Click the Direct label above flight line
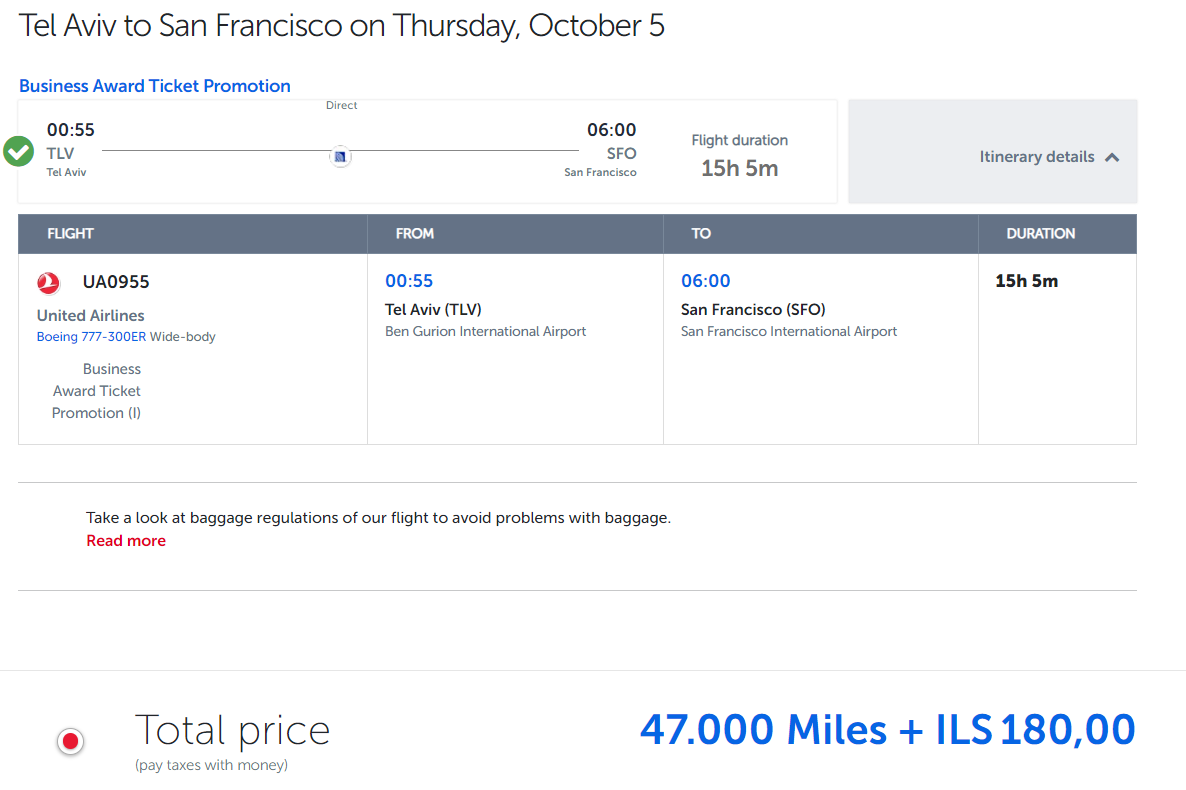 click(x=341, y=105)
